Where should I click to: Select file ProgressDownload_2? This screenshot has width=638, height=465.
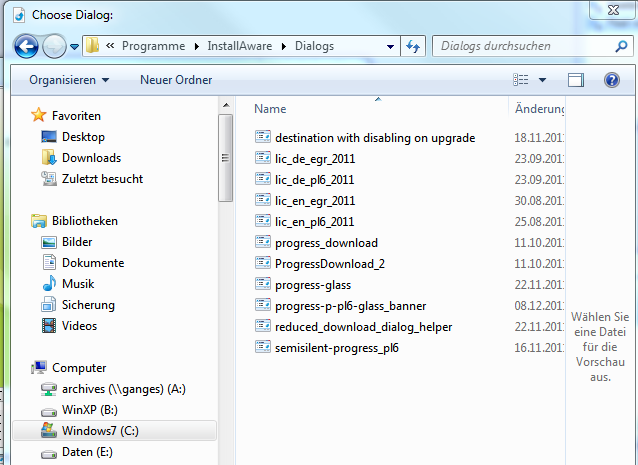coord(330,264)
